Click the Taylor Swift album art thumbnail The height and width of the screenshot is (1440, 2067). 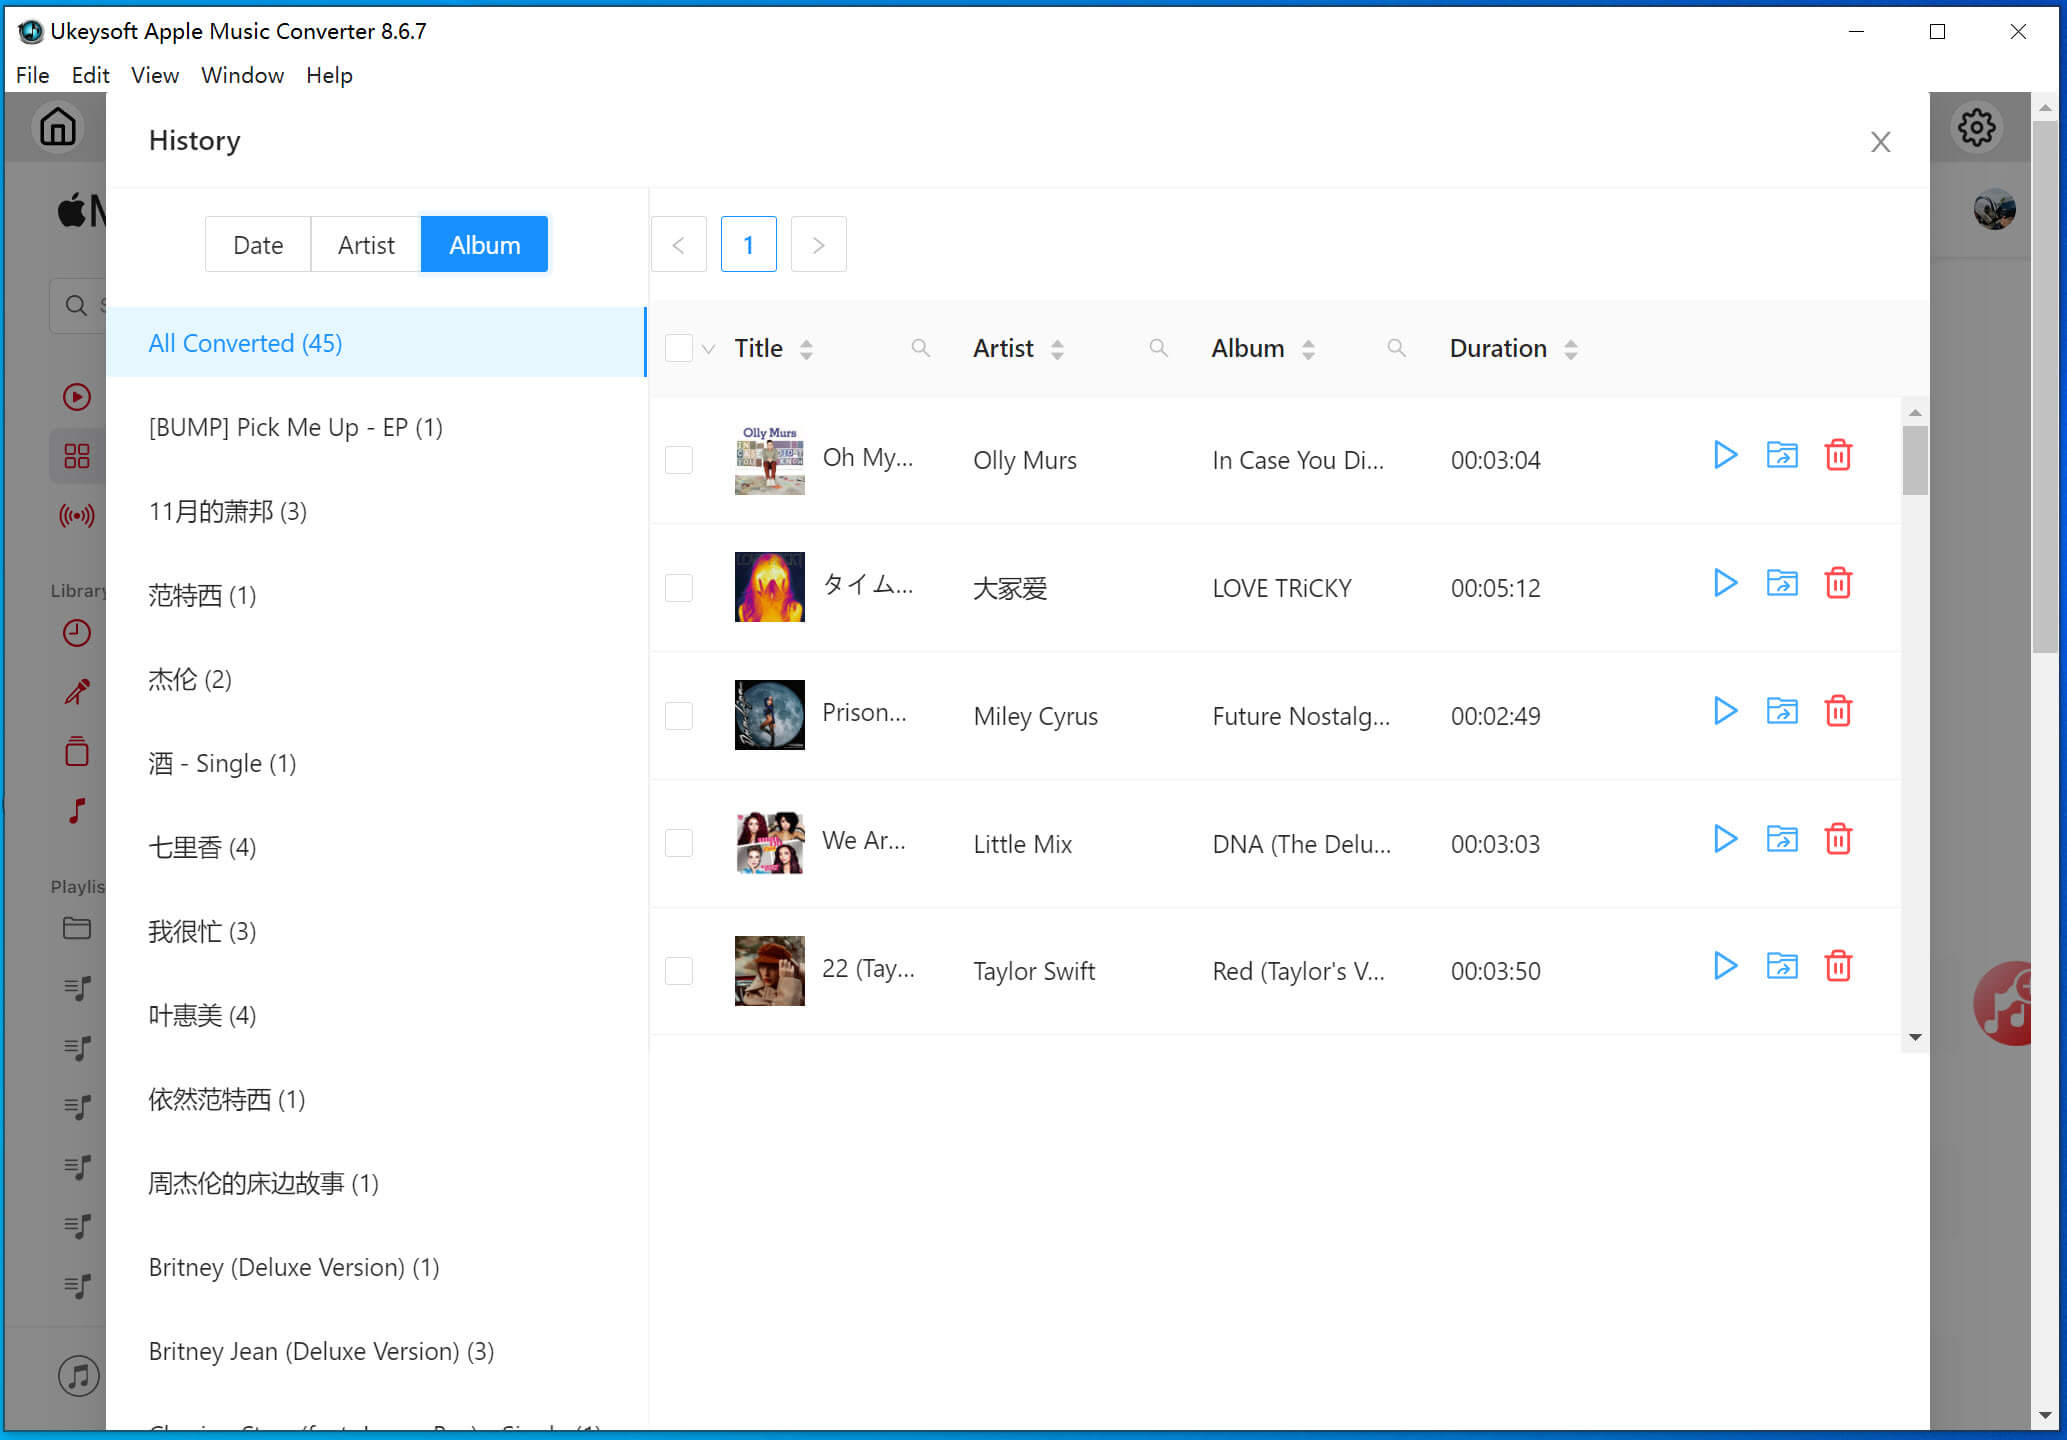769,971
